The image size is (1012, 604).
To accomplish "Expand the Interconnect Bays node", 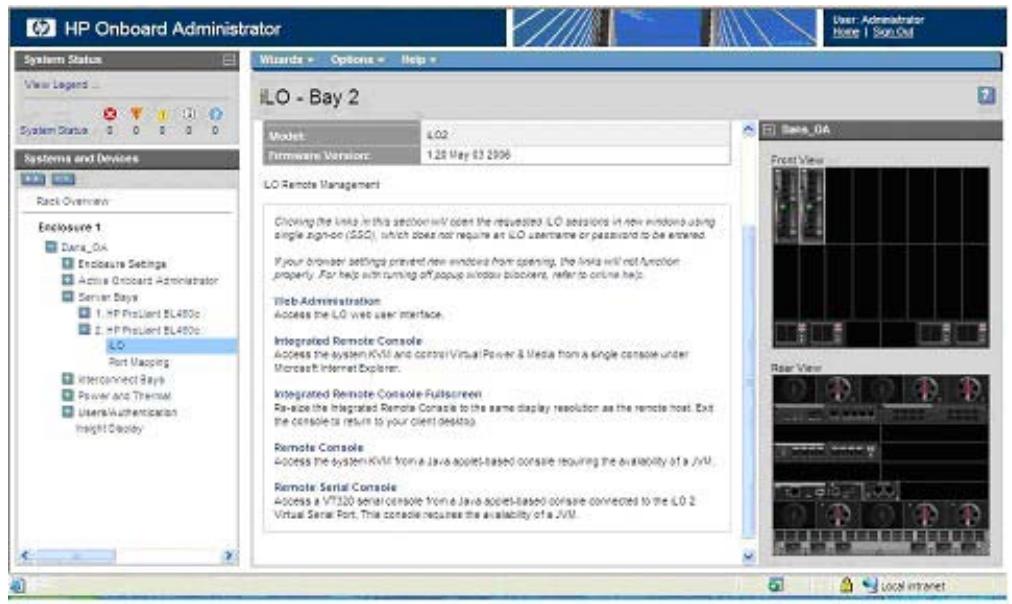I will click(67, 379).
